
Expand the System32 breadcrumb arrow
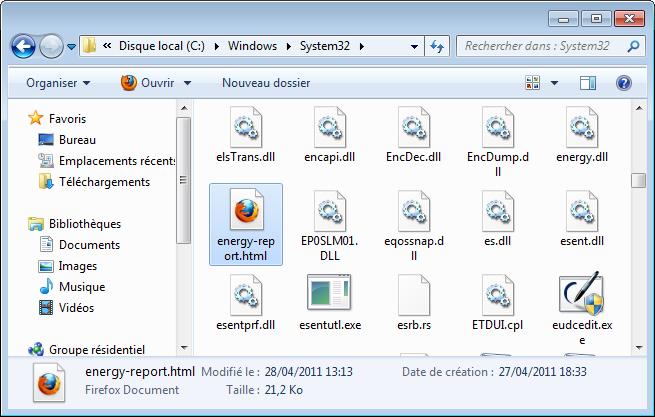tap(361, 46)
